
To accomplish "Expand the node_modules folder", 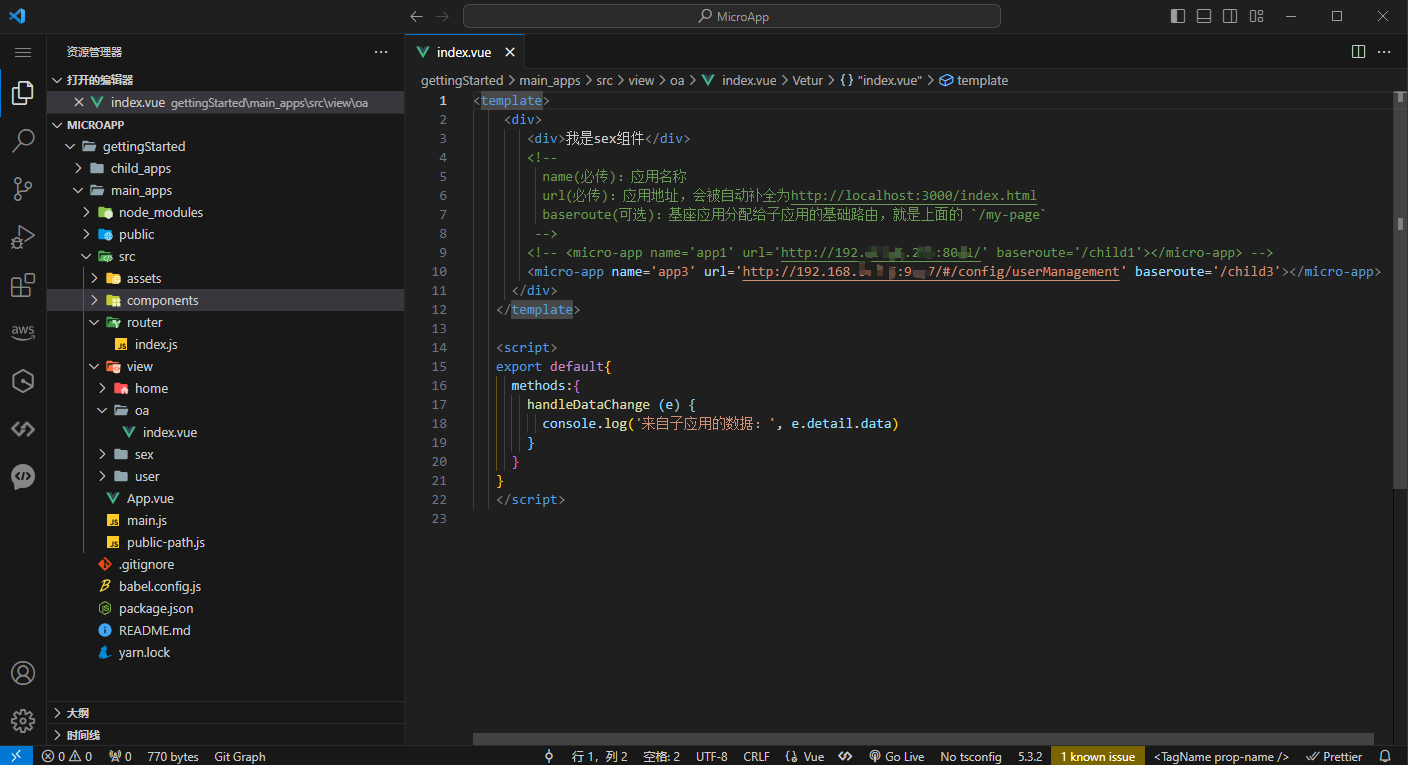I will pos(160,212).
